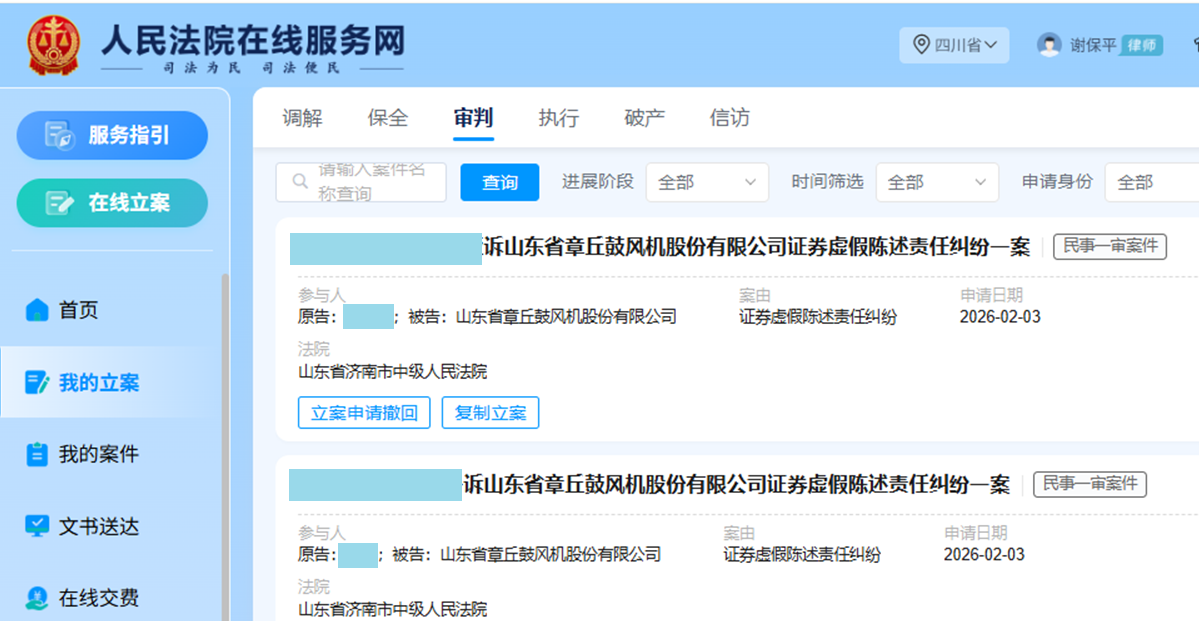
Task: Click the case name search field
Action: click(x=361, y=182)
